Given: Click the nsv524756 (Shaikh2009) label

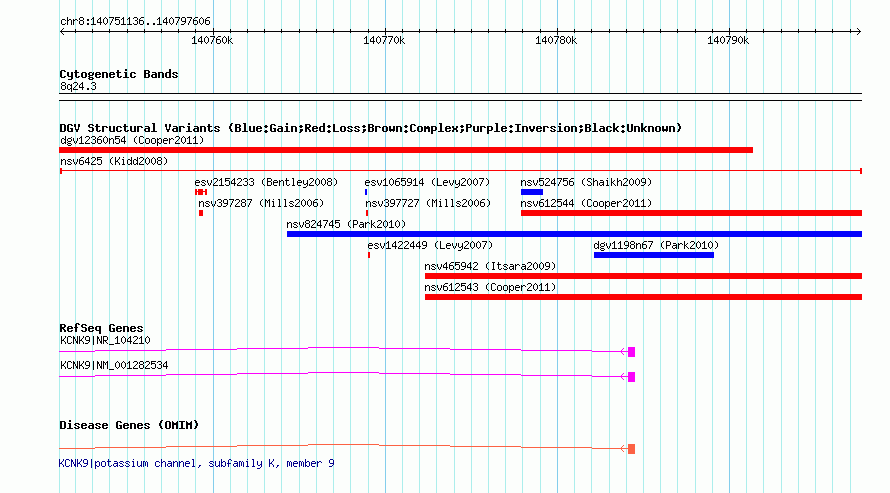Looking at the screenshot, I should point(586,182).
